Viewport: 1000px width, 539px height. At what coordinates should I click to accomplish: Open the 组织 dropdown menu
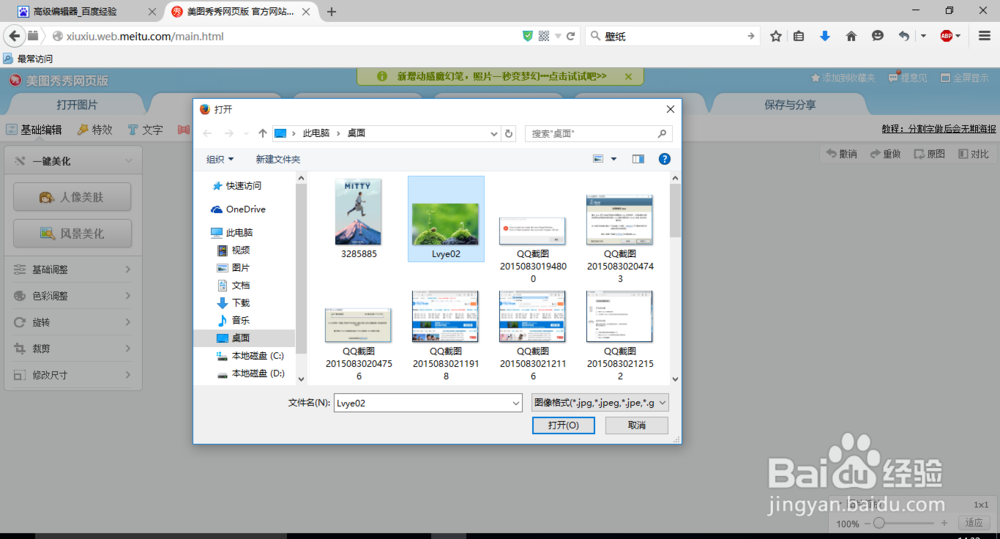(x=220, y=159)
